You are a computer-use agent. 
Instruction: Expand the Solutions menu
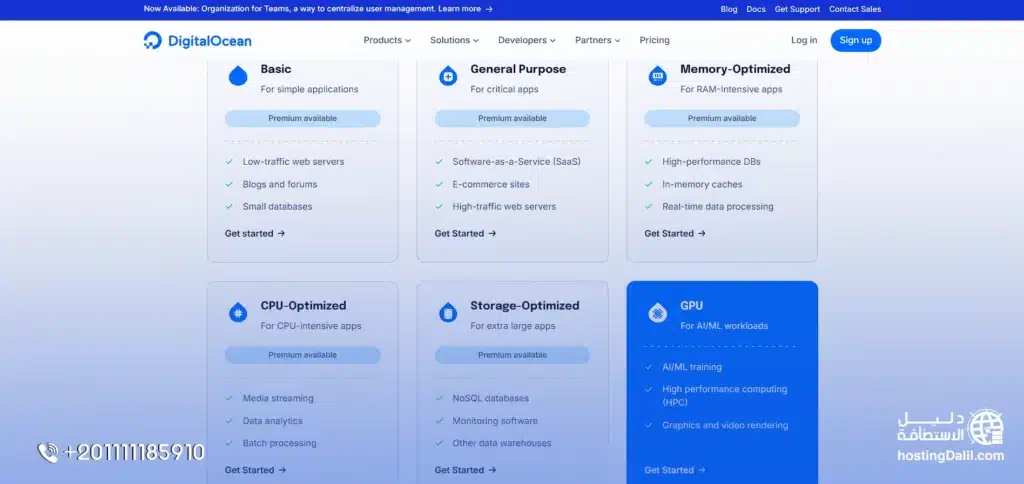click(455, 40)
